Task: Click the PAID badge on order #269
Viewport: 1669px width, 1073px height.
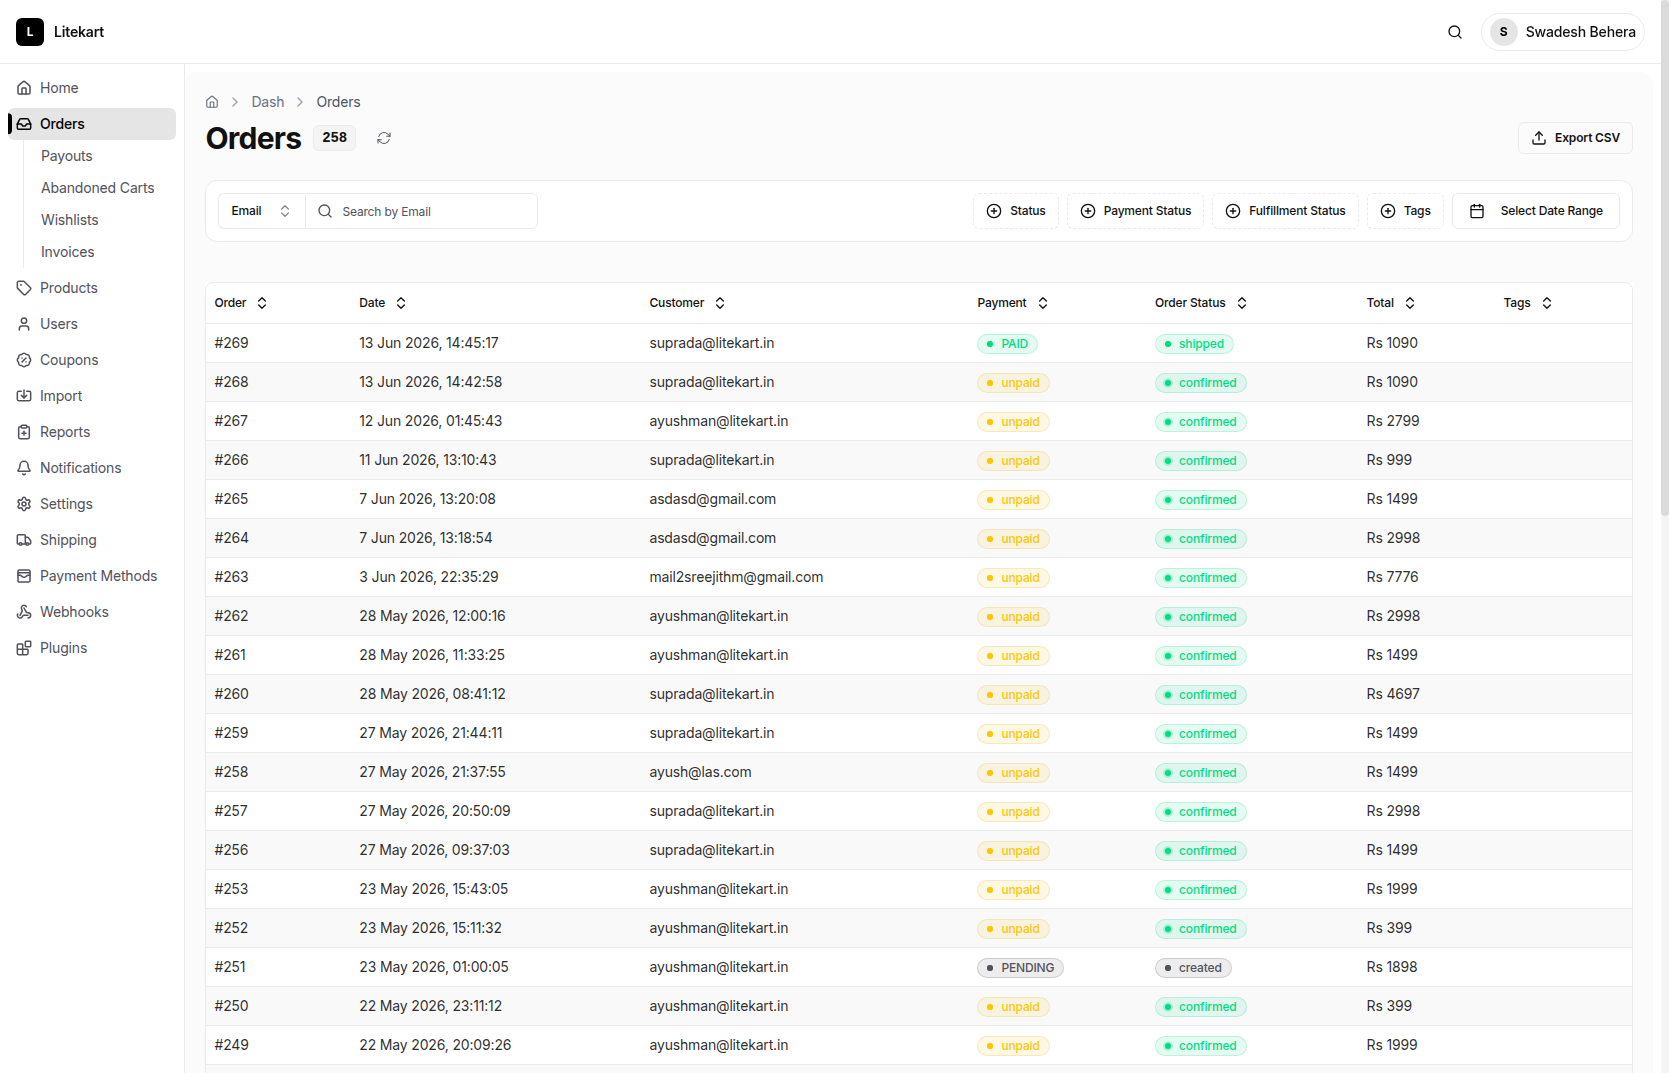Action: (x=1007, y=344)
